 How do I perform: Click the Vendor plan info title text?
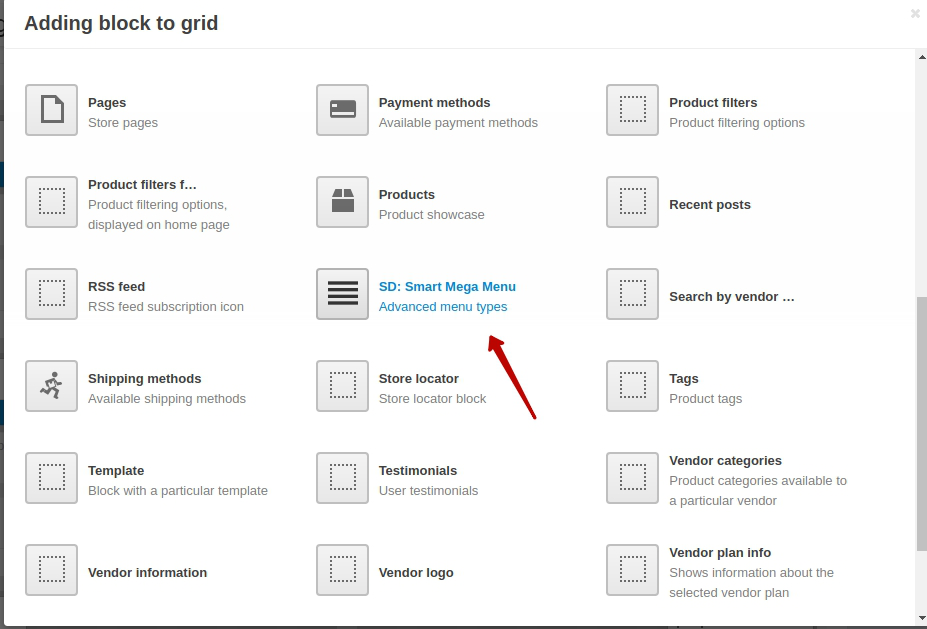(720, 553)
